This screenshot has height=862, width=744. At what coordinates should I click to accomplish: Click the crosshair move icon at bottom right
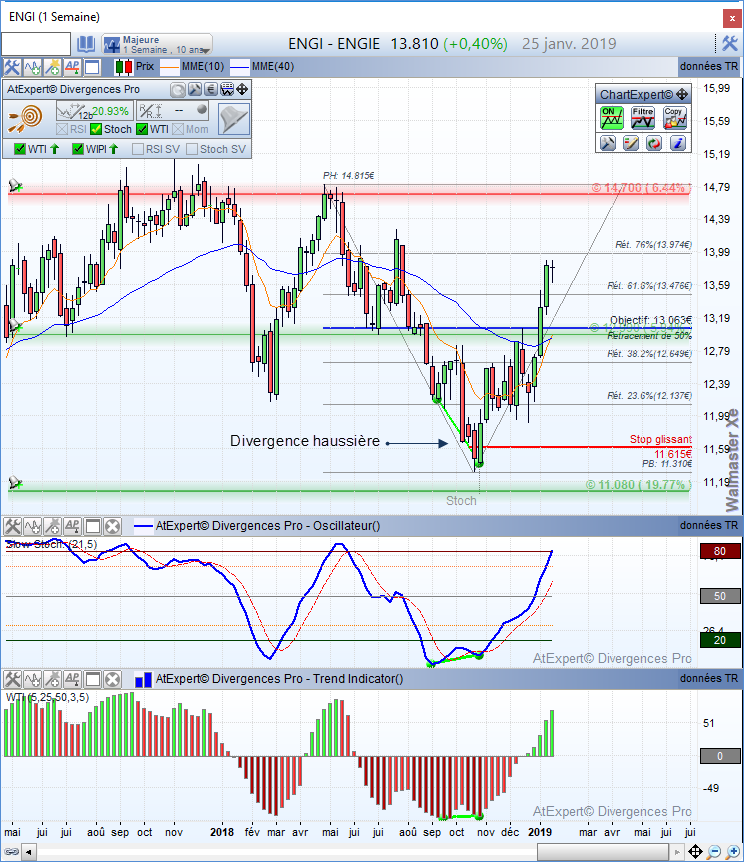695,852
